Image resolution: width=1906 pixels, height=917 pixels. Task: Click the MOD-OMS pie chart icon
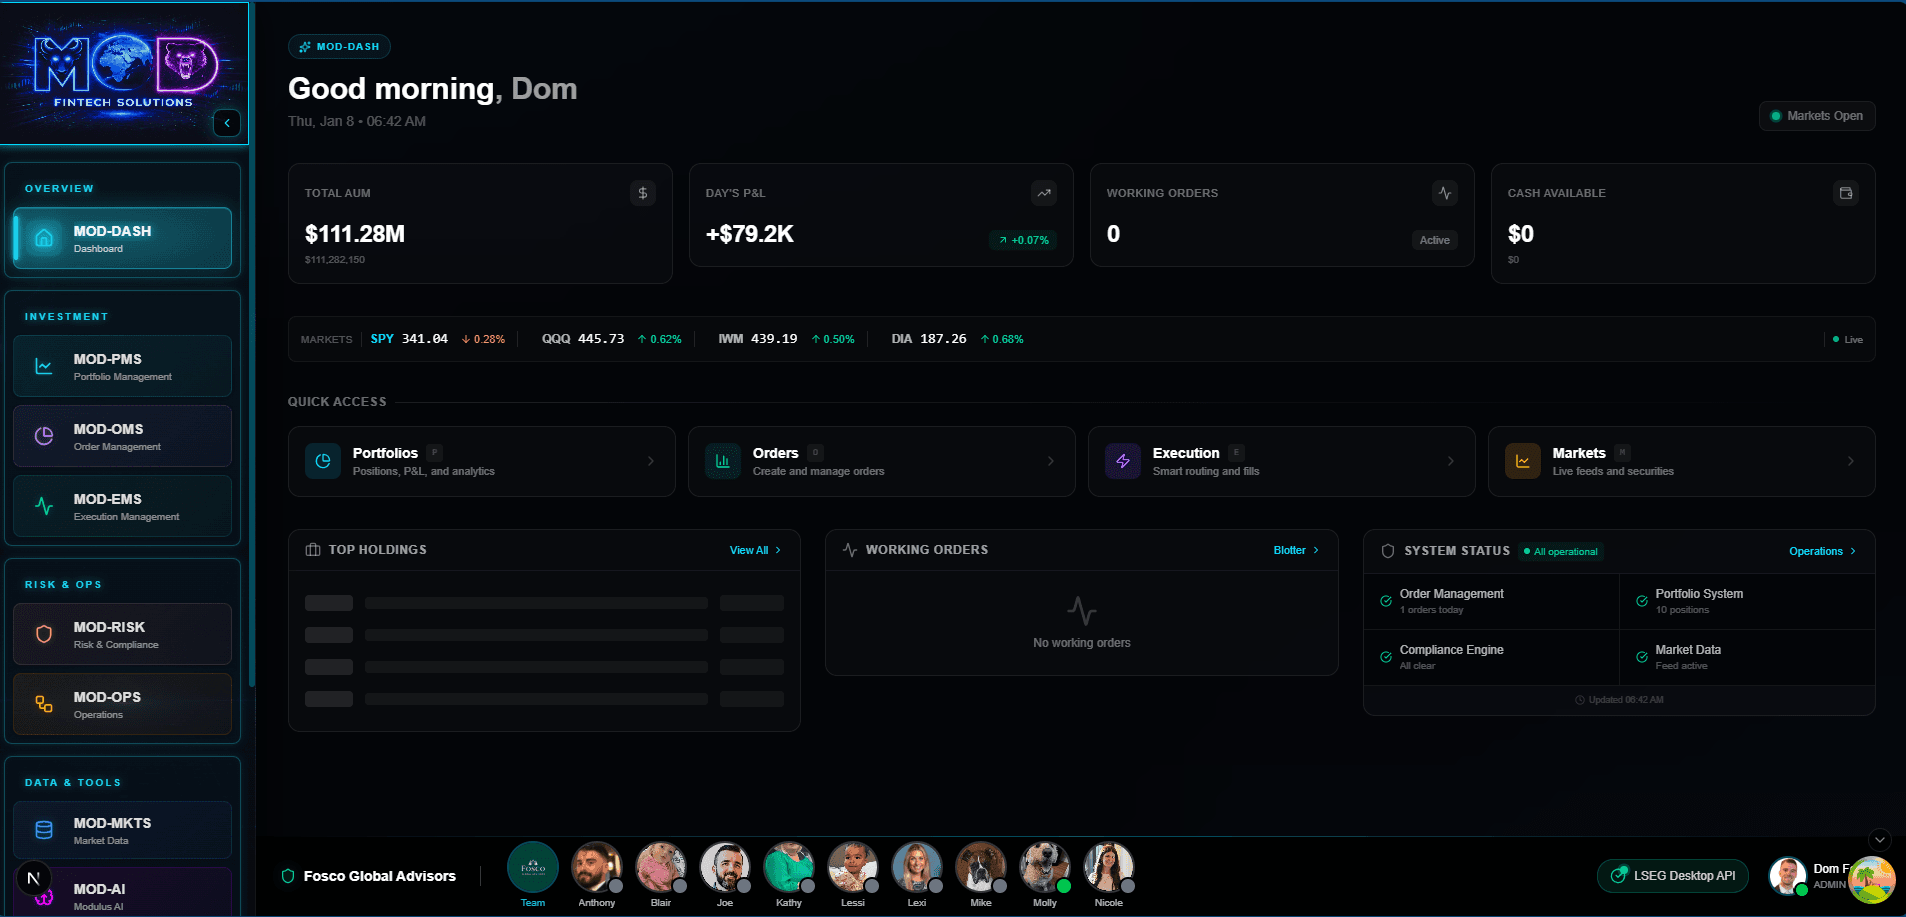tap(44, 436)
